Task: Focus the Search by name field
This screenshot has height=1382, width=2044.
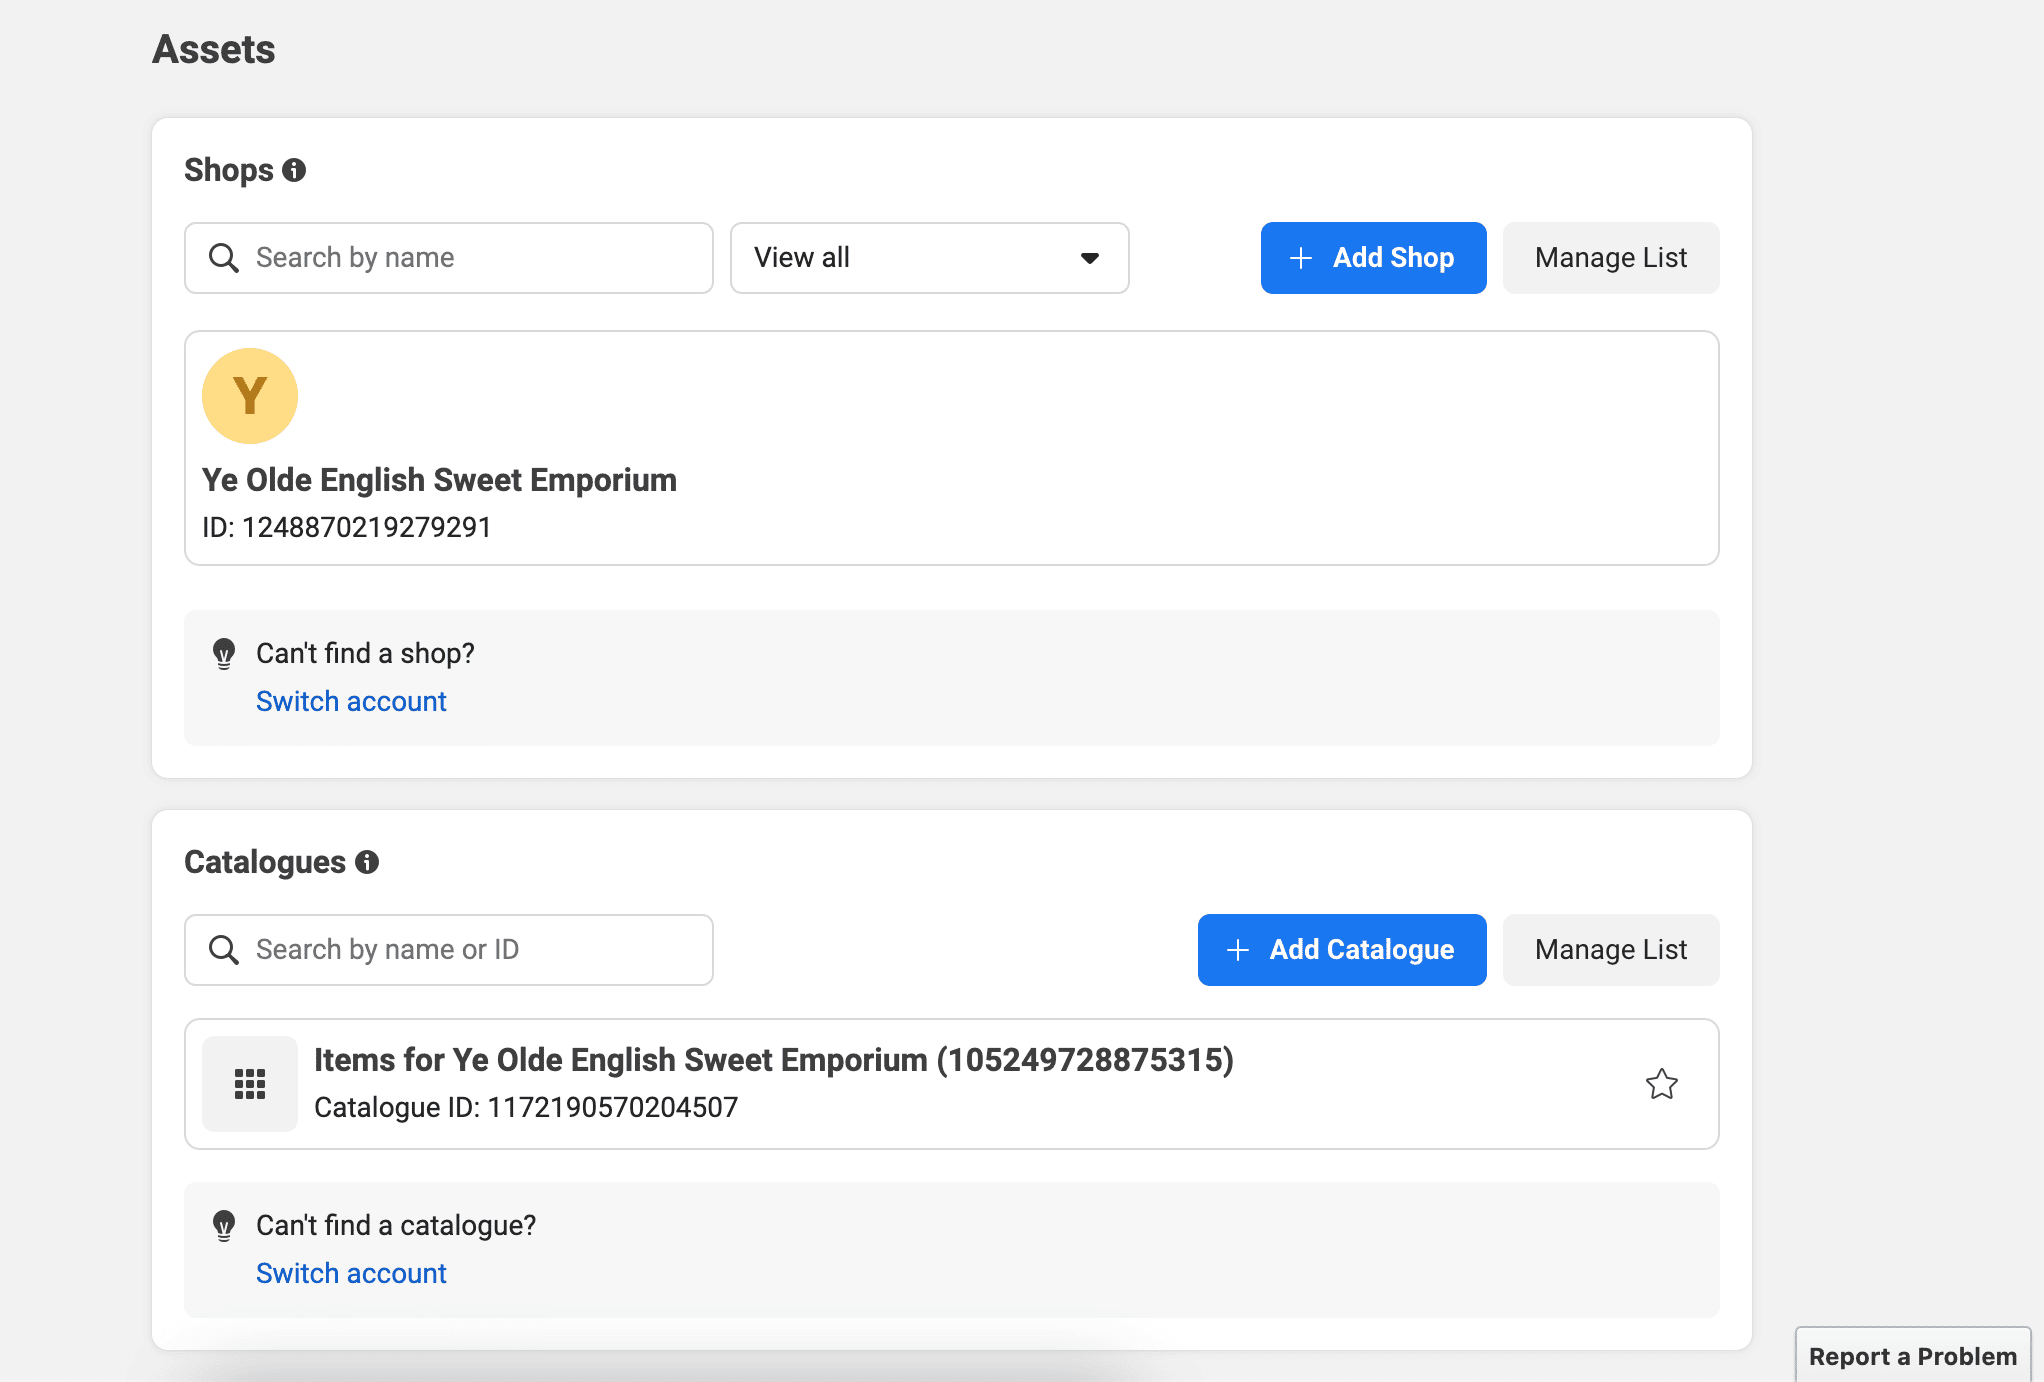Action: tap(449, 258)
